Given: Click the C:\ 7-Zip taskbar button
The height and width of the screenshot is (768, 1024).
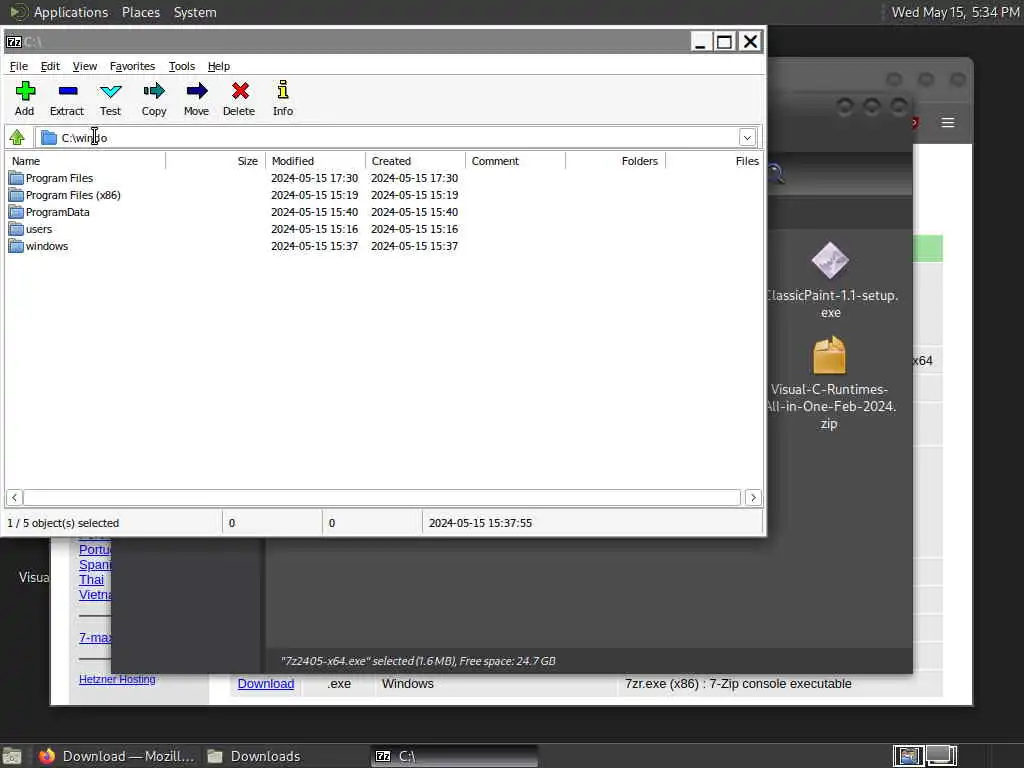Looking at the screenshot, I should [x=455, y=756].
